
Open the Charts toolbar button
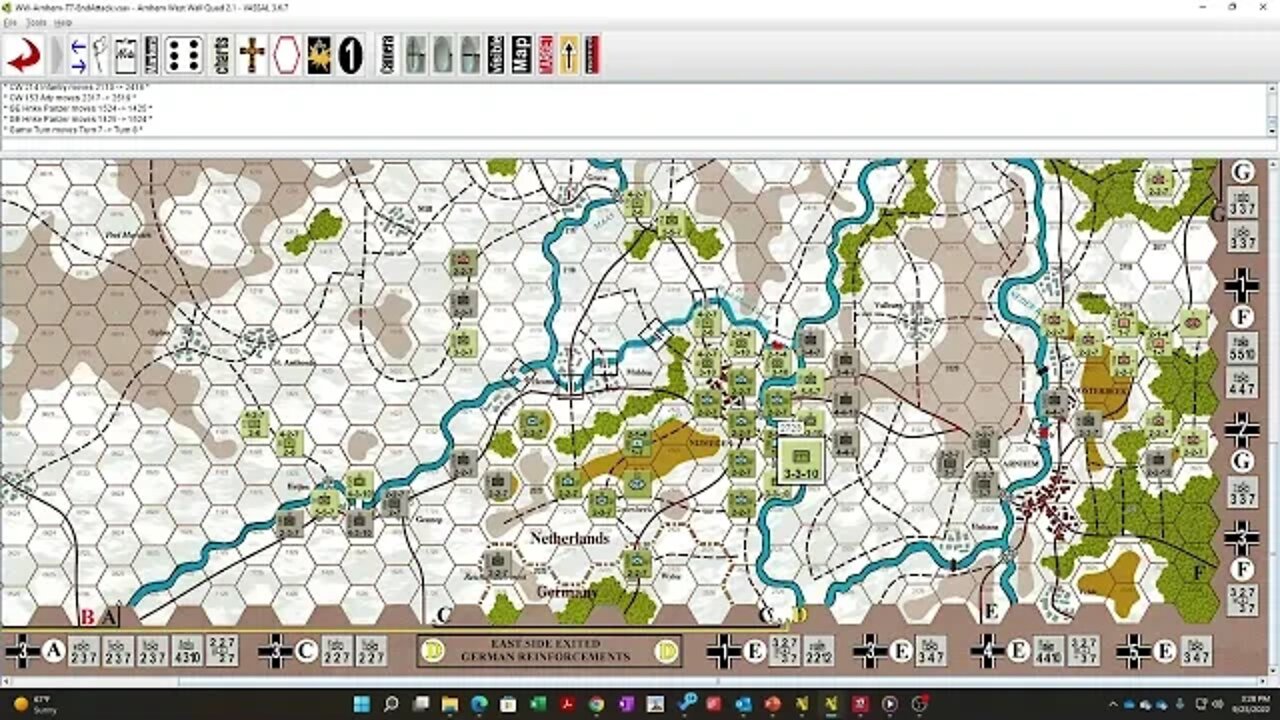coord(222,55)
